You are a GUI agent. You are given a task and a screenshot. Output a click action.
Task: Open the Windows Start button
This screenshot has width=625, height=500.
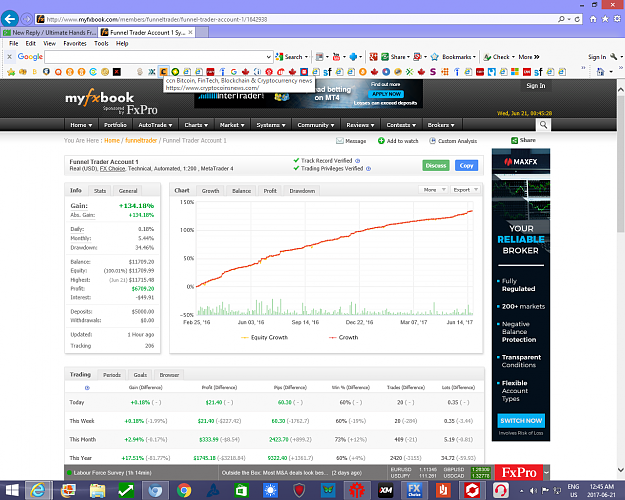12,490
